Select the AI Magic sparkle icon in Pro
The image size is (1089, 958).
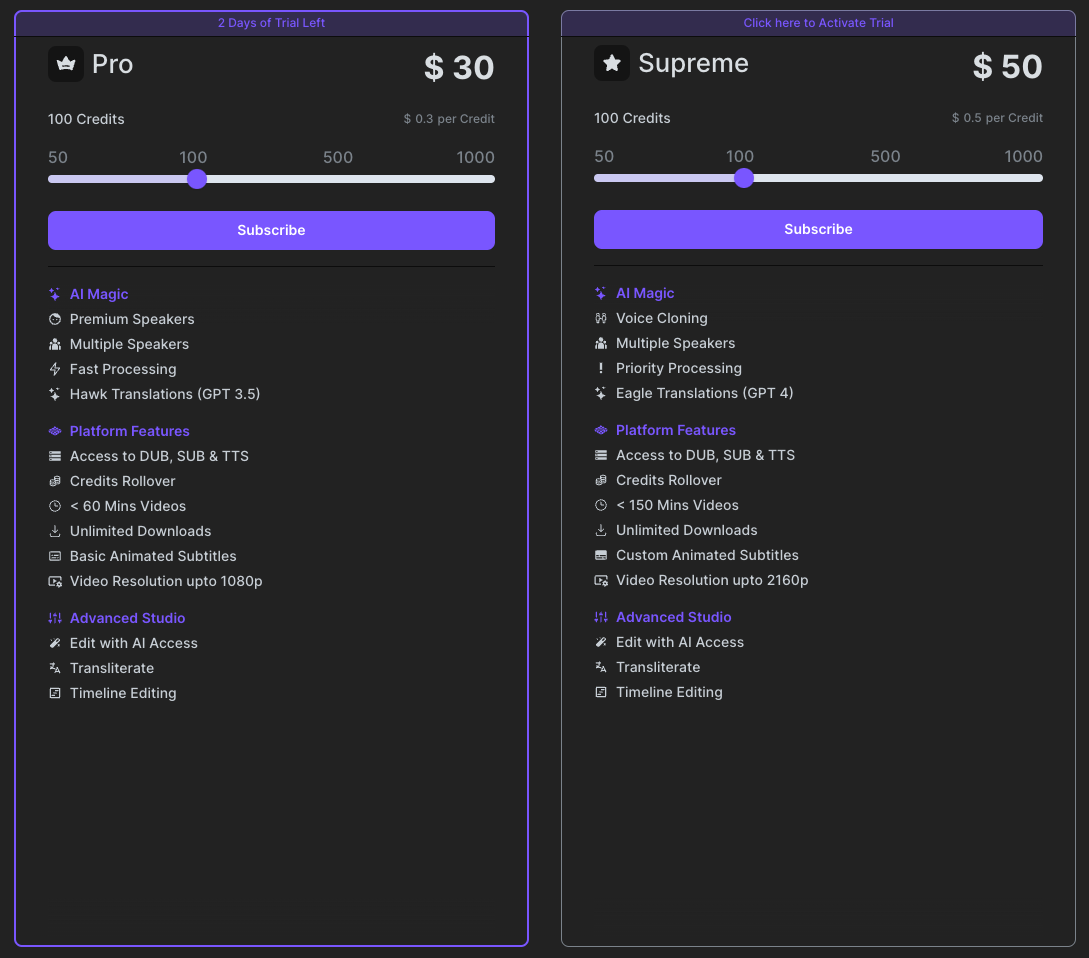coord(55,294)
